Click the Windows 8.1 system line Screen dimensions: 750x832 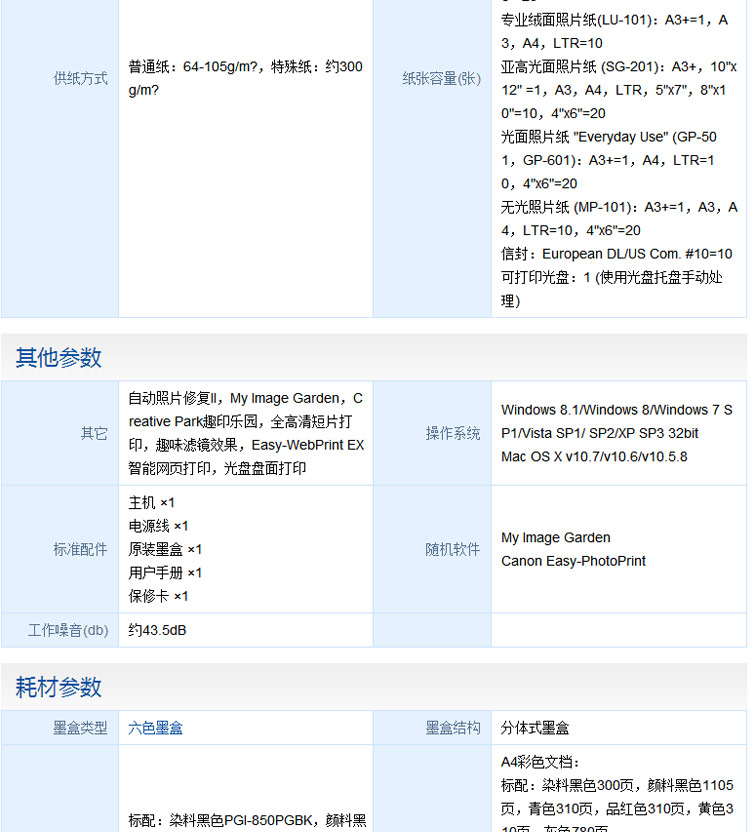[x=617, y=410]
